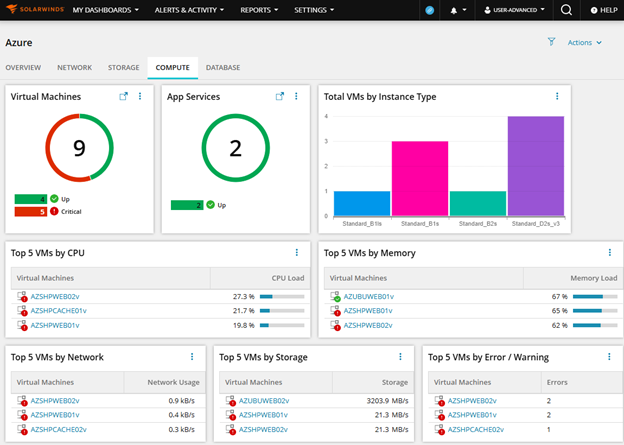
Task: Click the SolarWinds logo
Action: coord(35,9)
